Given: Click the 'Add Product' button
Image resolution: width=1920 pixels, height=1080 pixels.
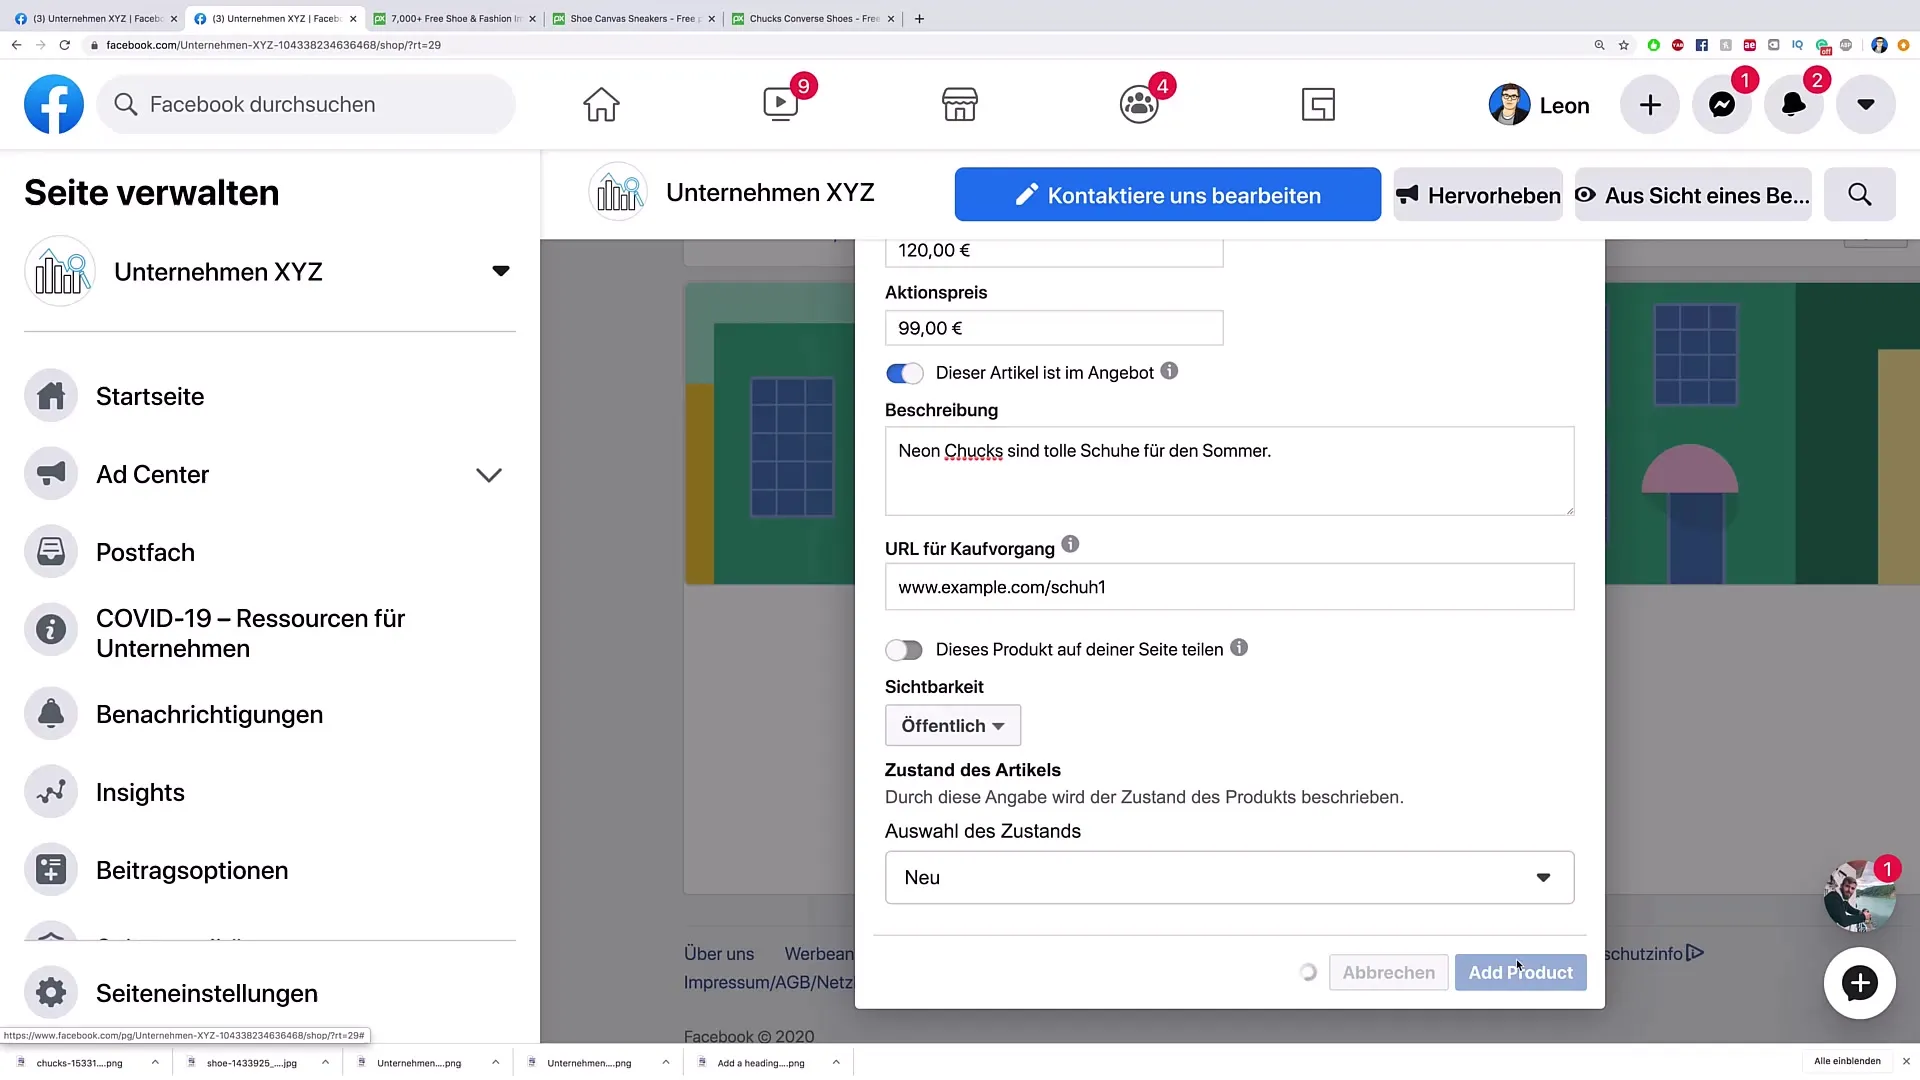Looking at the screenshot, I should point(1520,972).
